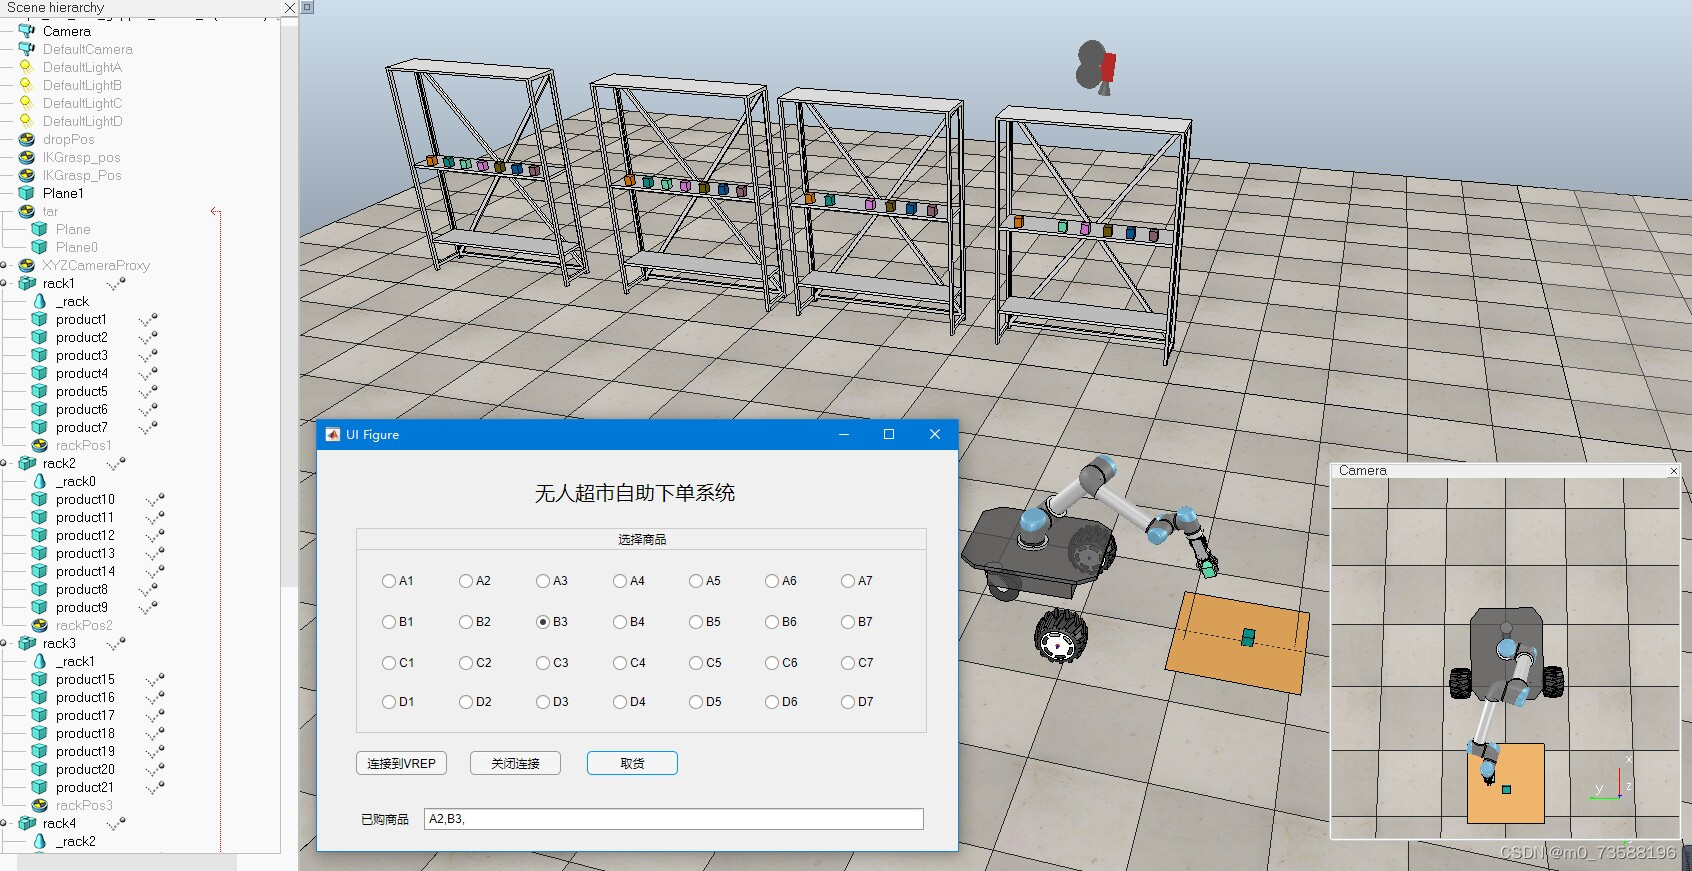Select the DefaultLightC light bulb icon

click(x=27, y=103)
